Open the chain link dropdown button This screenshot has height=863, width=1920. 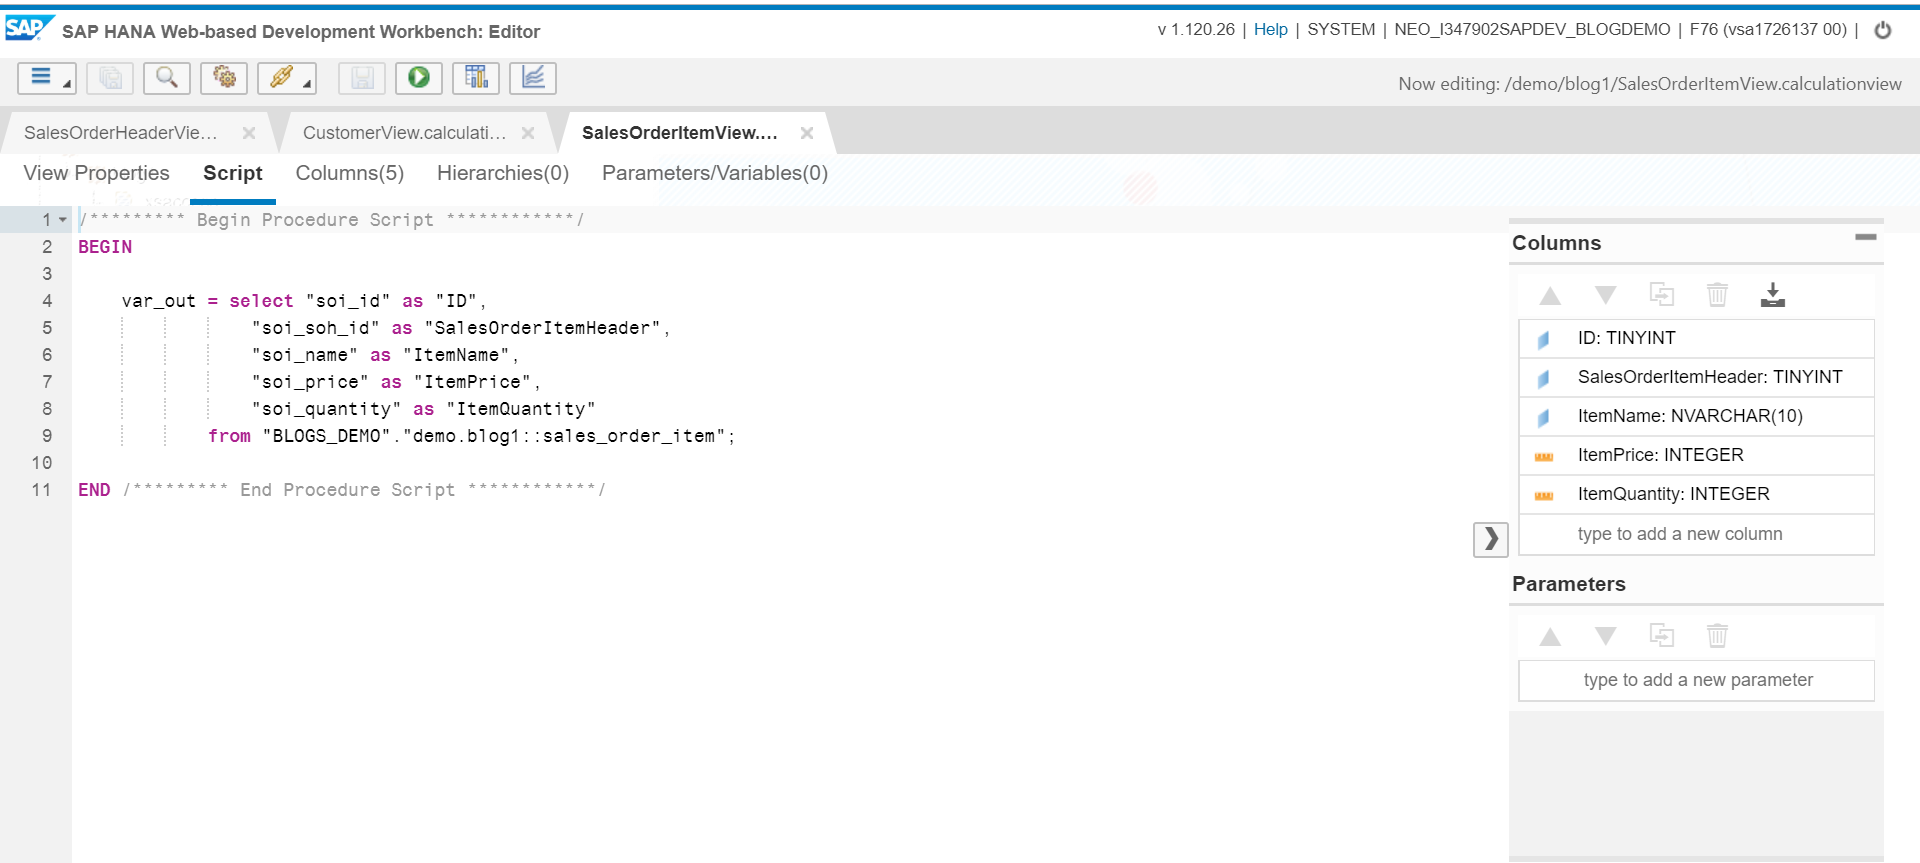(287, 78)
